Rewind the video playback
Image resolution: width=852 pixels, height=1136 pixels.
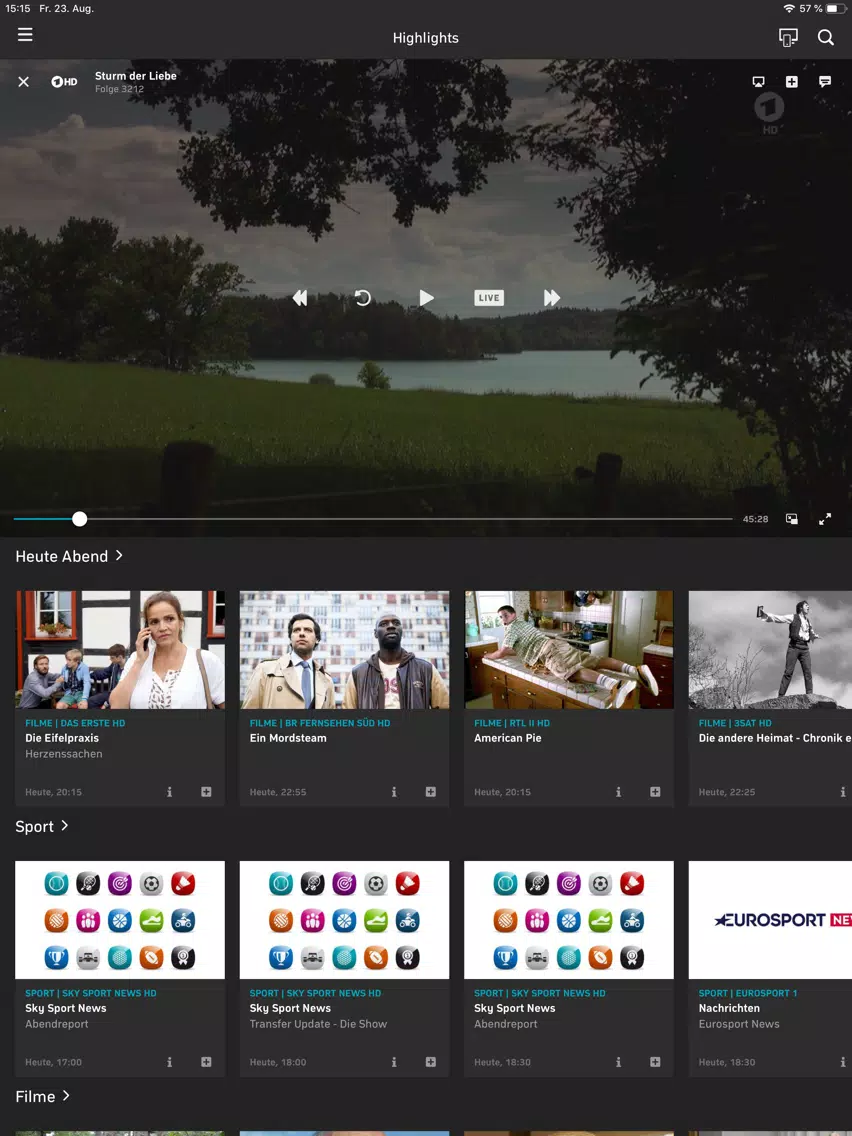coord(300,298)
